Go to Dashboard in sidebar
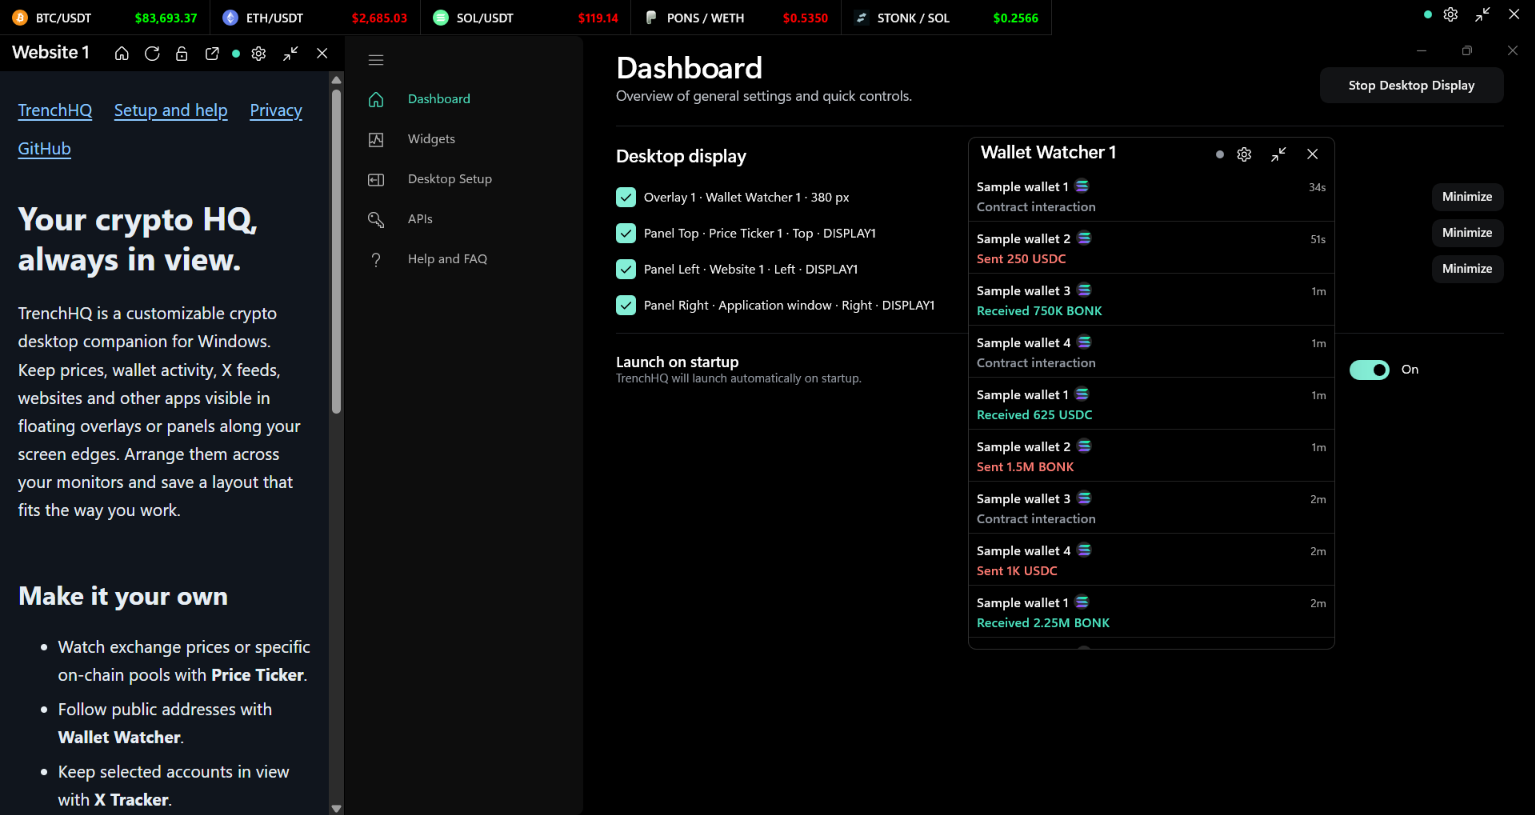Viewport: 1535px width, 815px height. [x=438, y=99]
